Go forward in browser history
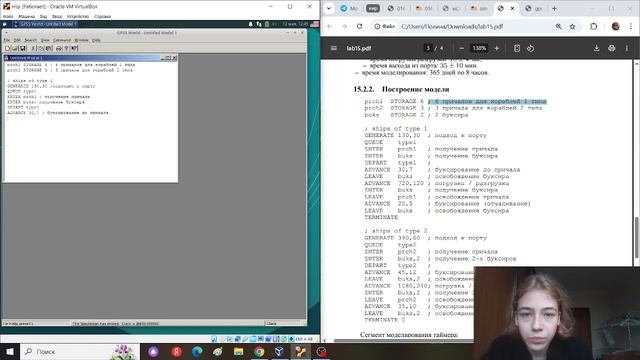Image resolution: width=640 pixels, height=360 pixels. (344, 26)
